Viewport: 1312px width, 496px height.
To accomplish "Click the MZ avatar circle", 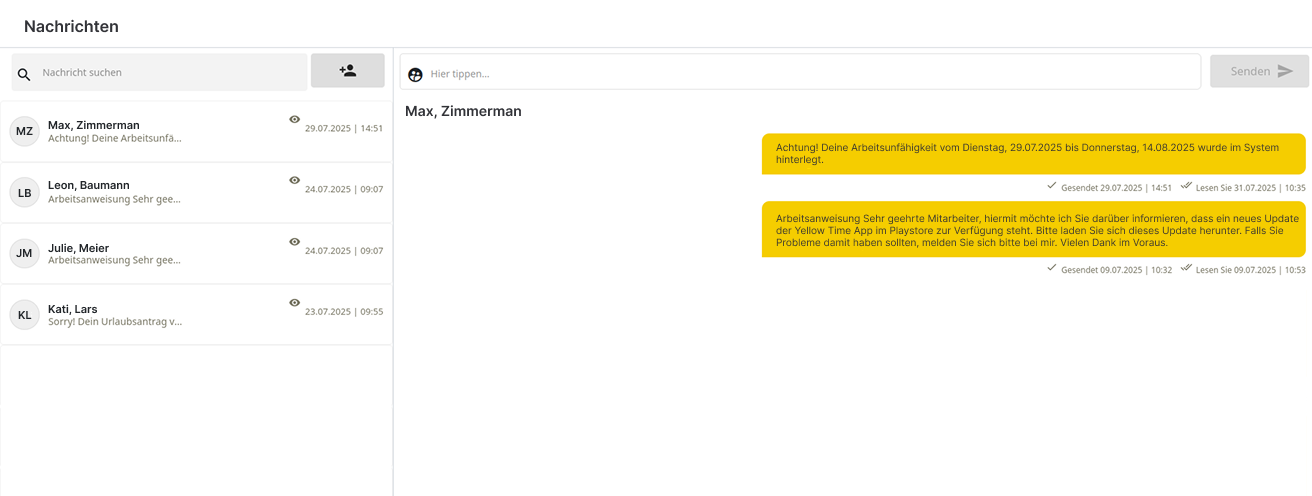I will point(24,131).
